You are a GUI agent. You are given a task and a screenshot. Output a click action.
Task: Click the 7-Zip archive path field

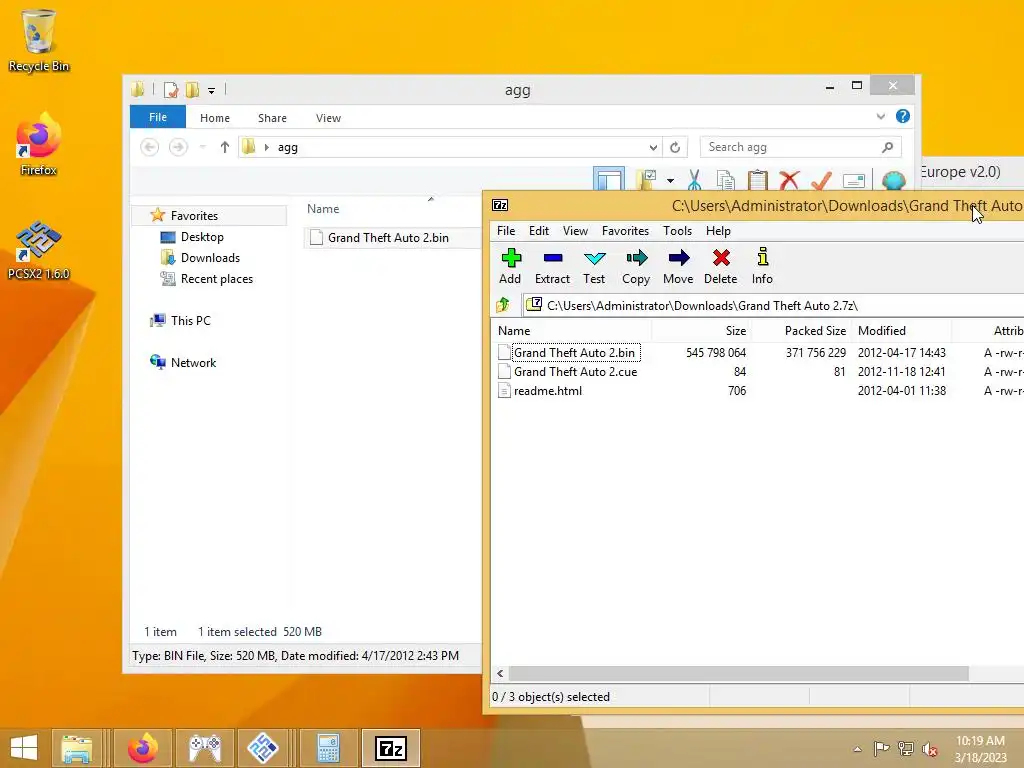tap(773, 305)
